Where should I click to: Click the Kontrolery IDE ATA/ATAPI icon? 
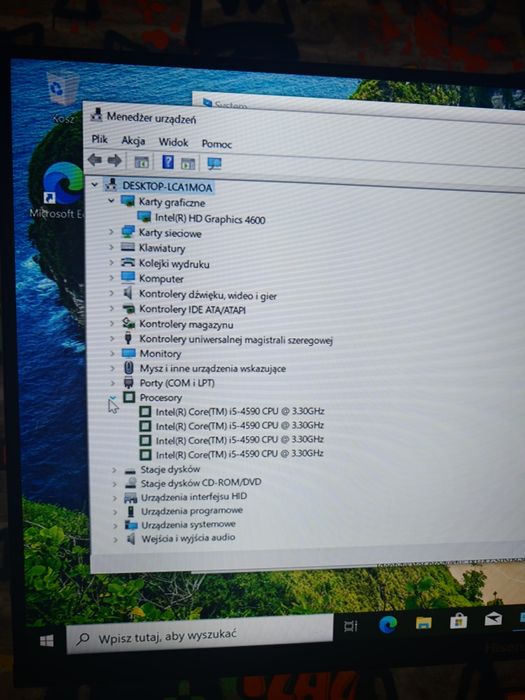point(129,308)
